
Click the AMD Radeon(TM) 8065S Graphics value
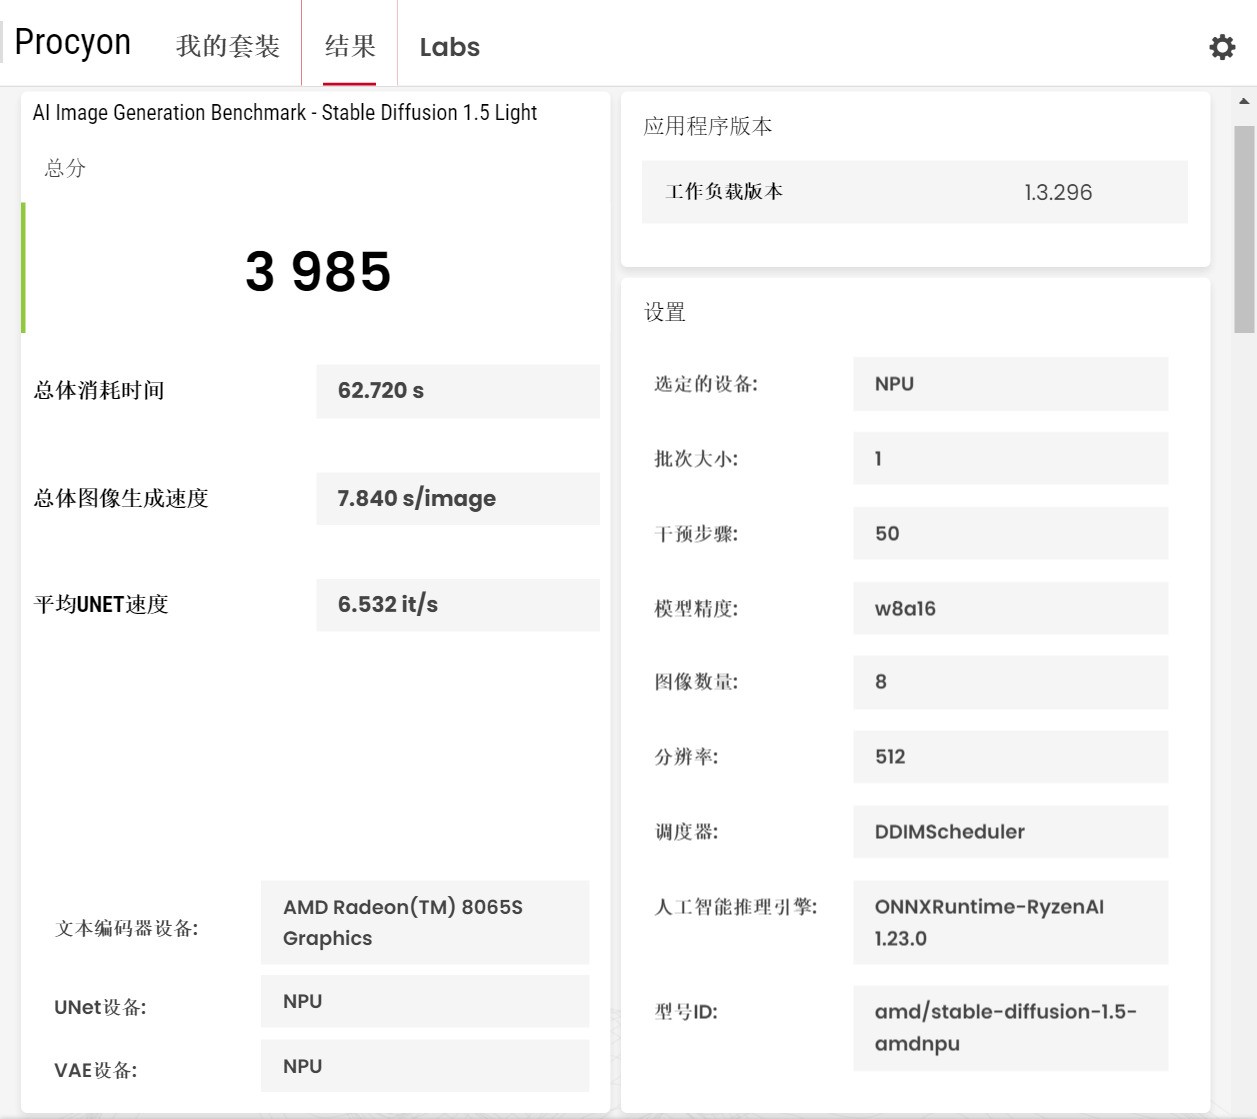[x=425, y=922]
